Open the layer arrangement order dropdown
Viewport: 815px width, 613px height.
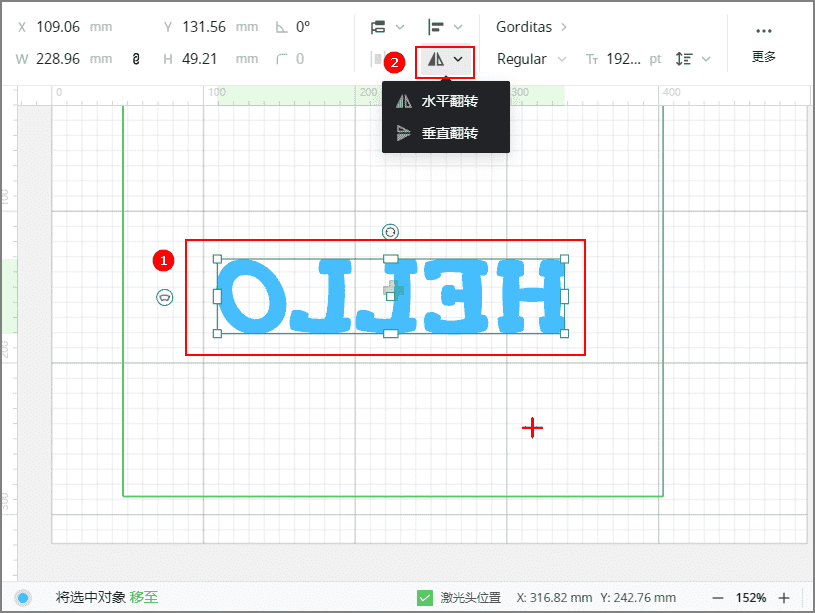point(388,27)
